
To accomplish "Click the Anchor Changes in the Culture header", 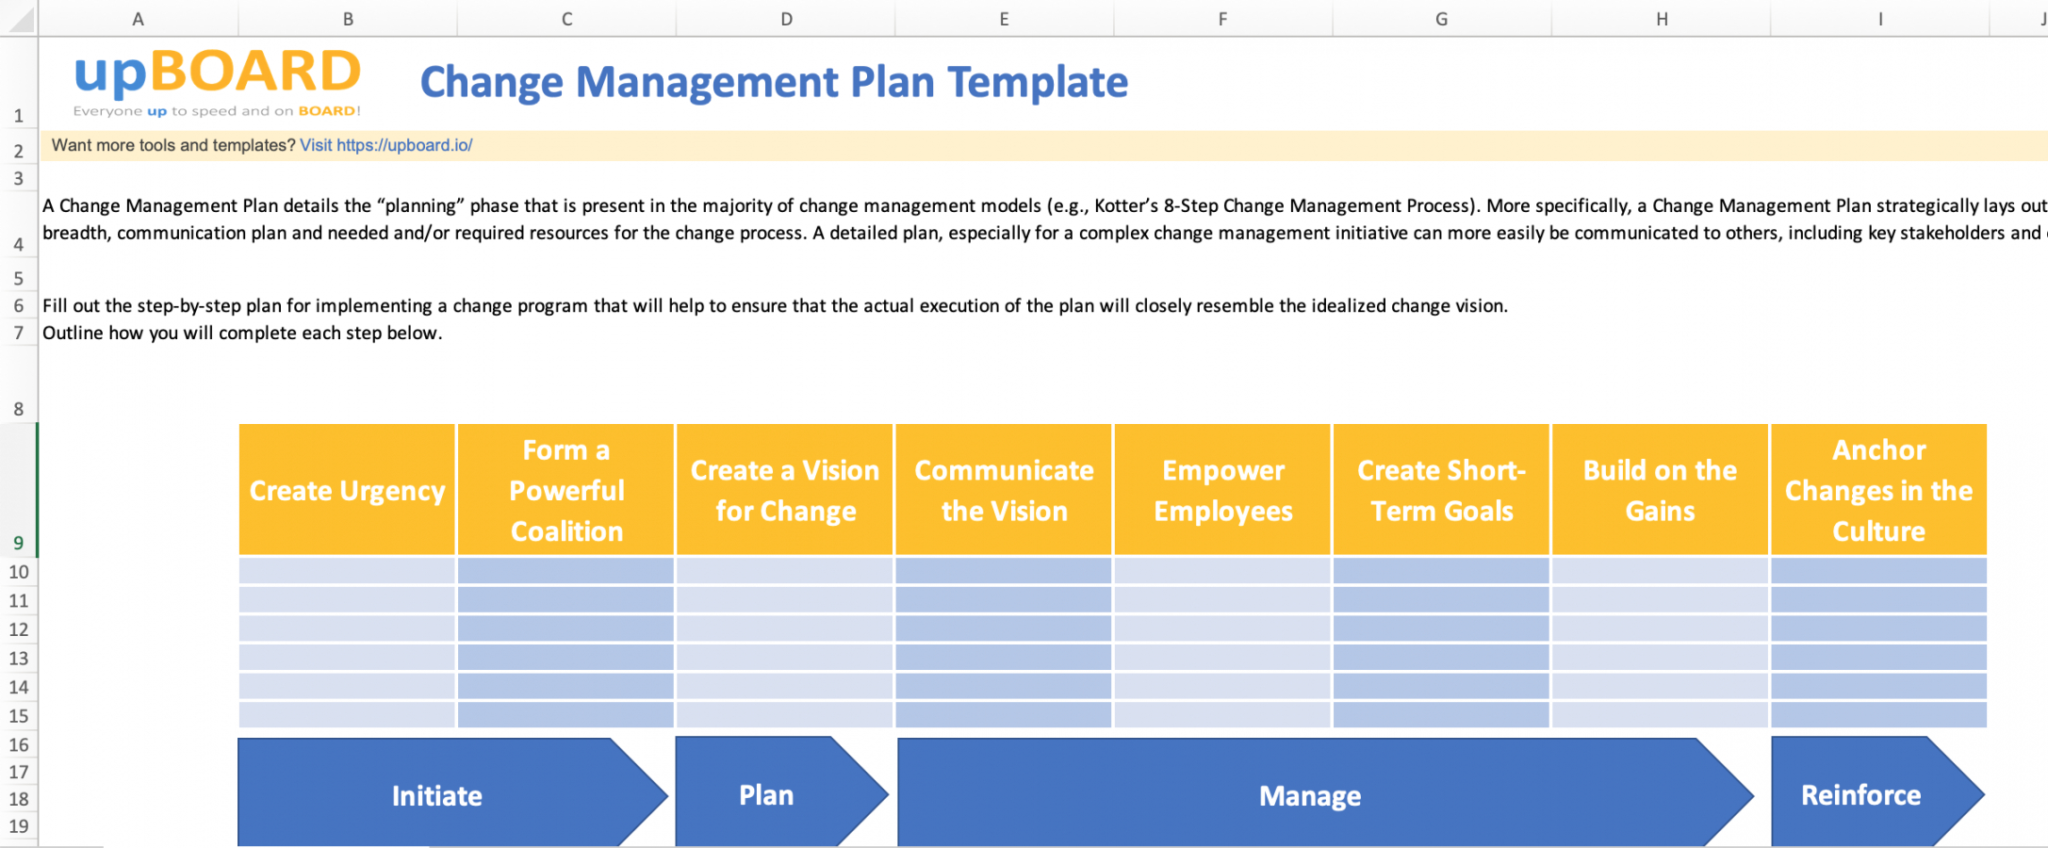I will click(1878, 490).
